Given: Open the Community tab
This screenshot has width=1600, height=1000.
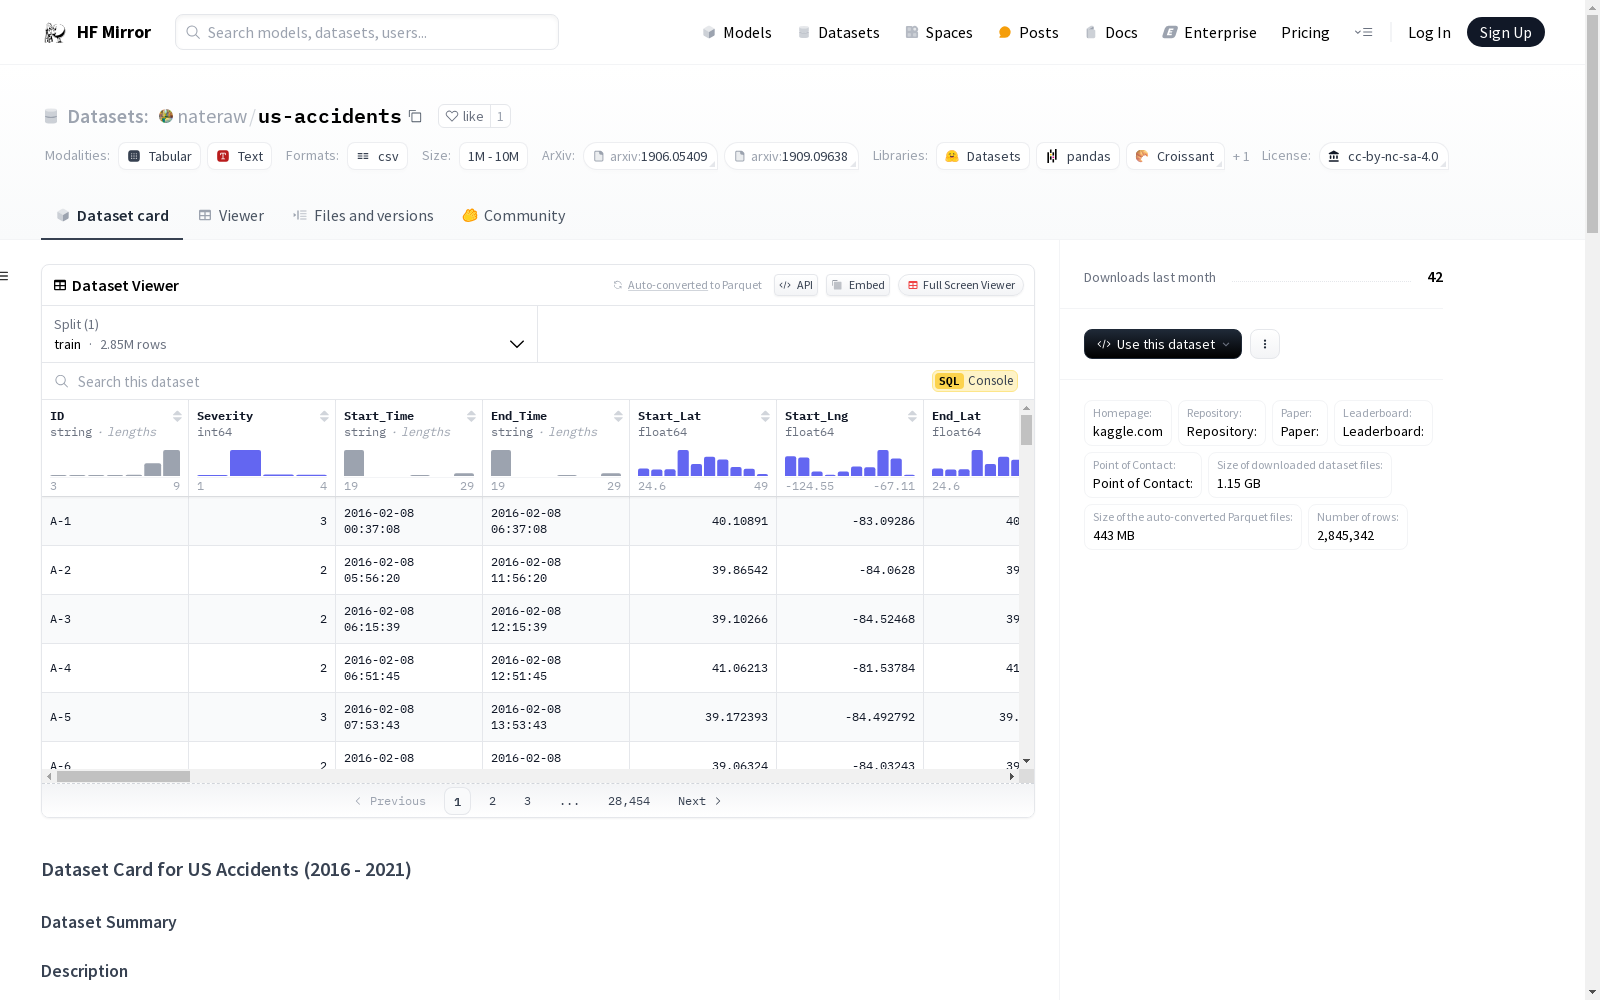Looking at the screenshot, I should [514, 216].
